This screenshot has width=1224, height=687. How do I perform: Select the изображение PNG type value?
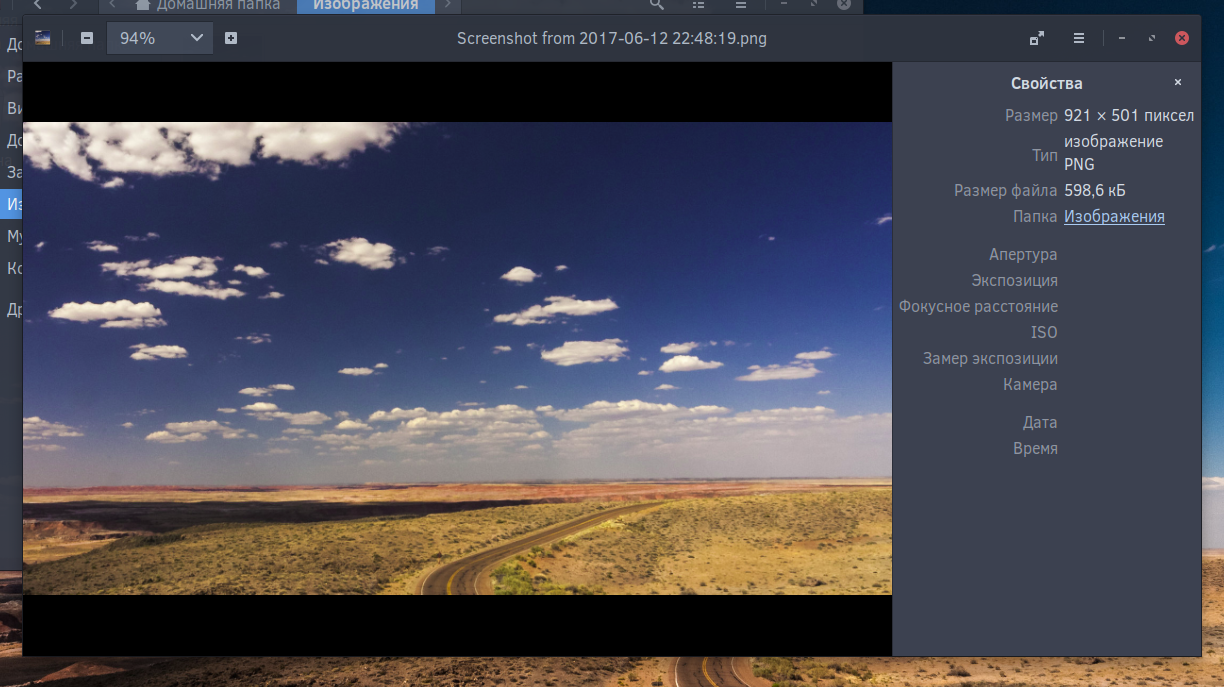(1113, 153)
